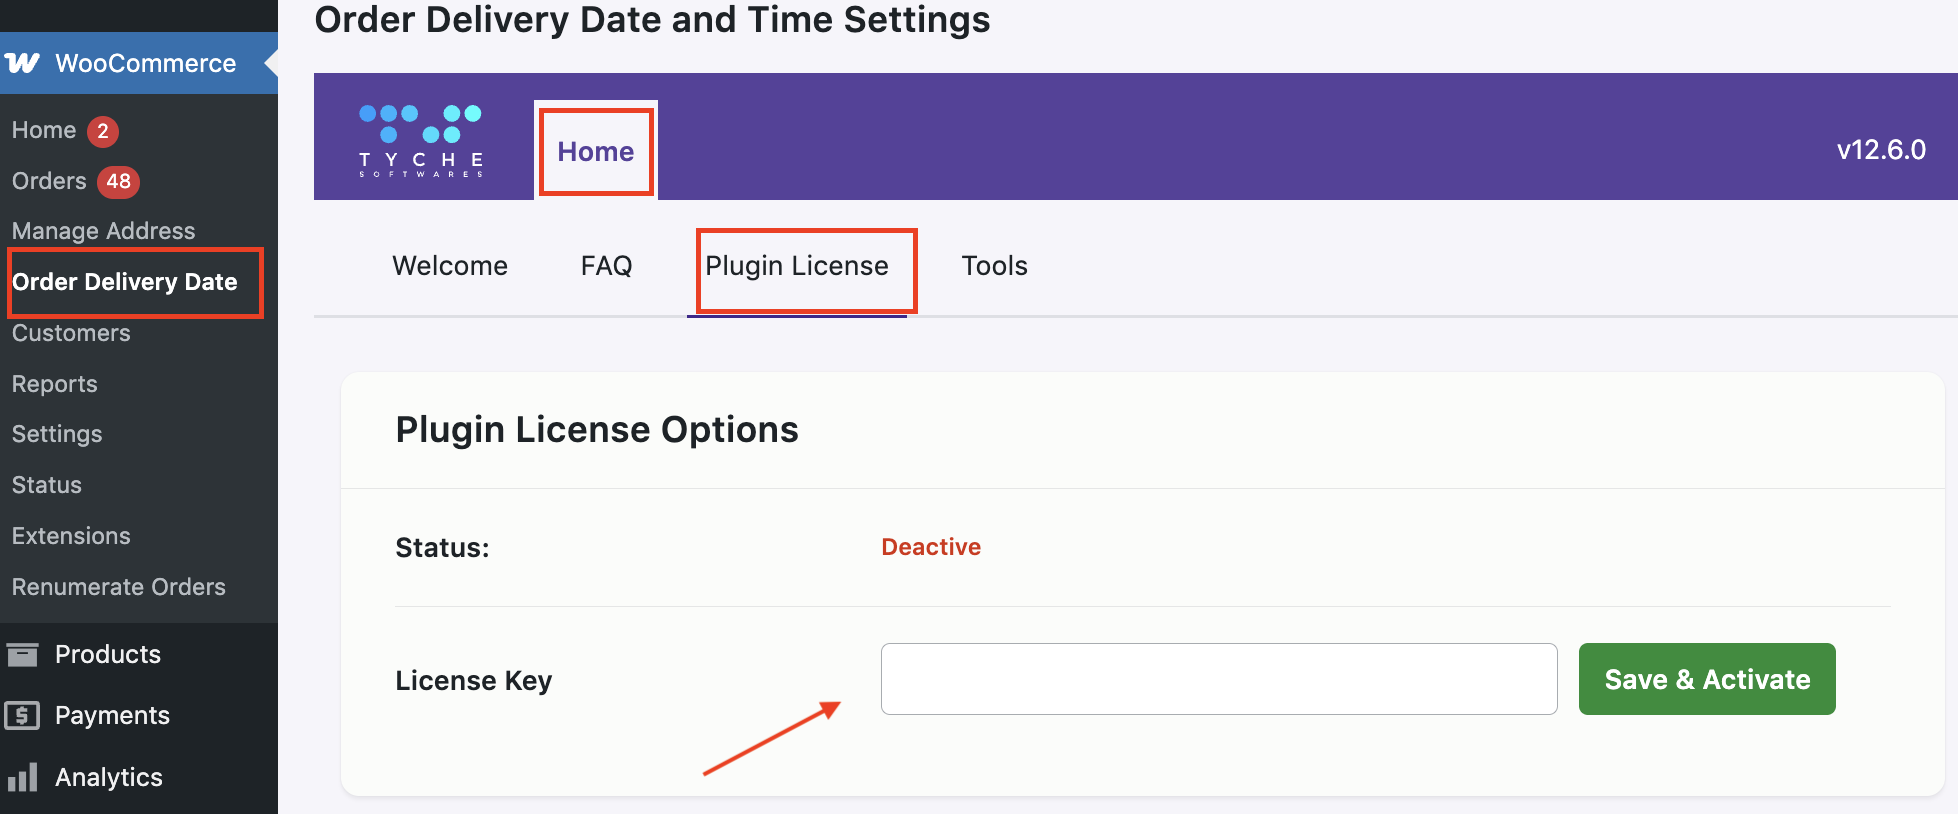Viewport: 1958px width, 814px height.
Task: Click the v12.6.0 version text
Action: click(x=1881, y=150)
